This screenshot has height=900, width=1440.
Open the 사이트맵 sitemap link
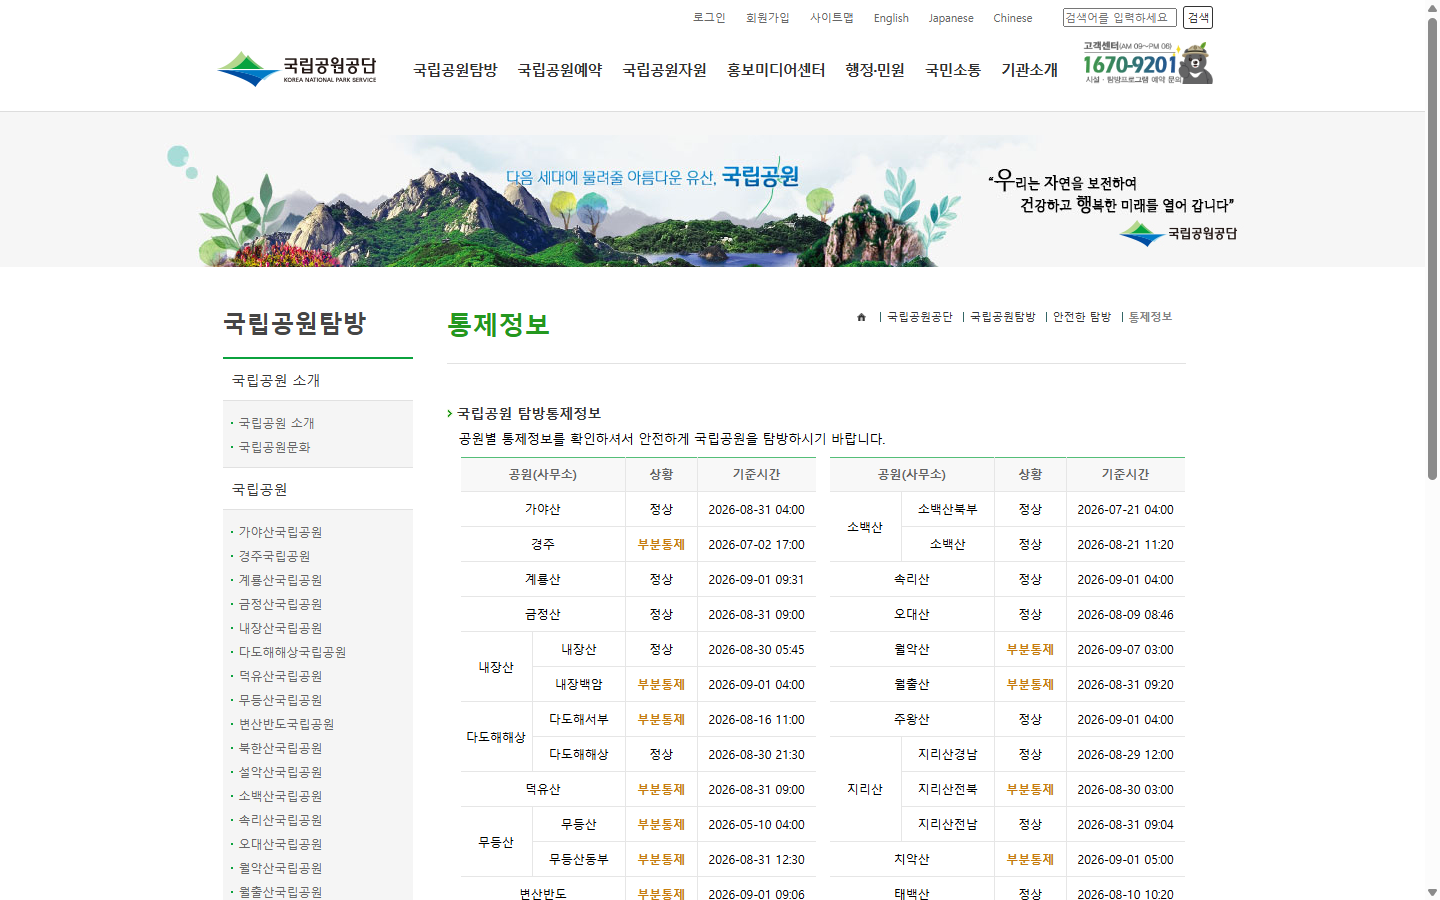[831, 18]
